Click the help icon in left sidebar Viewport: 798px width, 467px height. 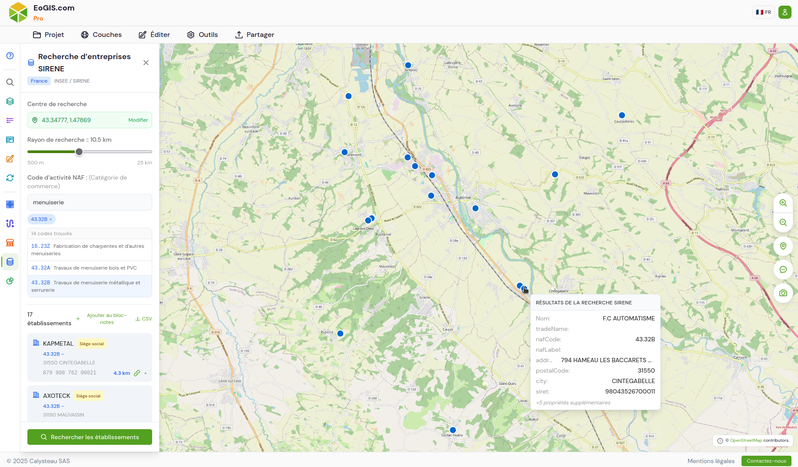point(10,56)
